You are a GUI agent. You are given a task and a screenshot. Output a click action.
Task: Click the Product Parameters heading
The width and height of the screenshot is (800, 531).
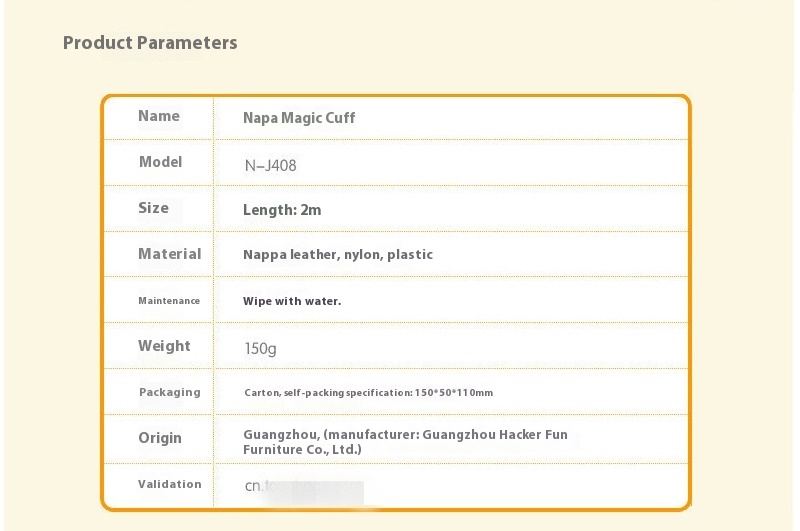pos(150,43)
